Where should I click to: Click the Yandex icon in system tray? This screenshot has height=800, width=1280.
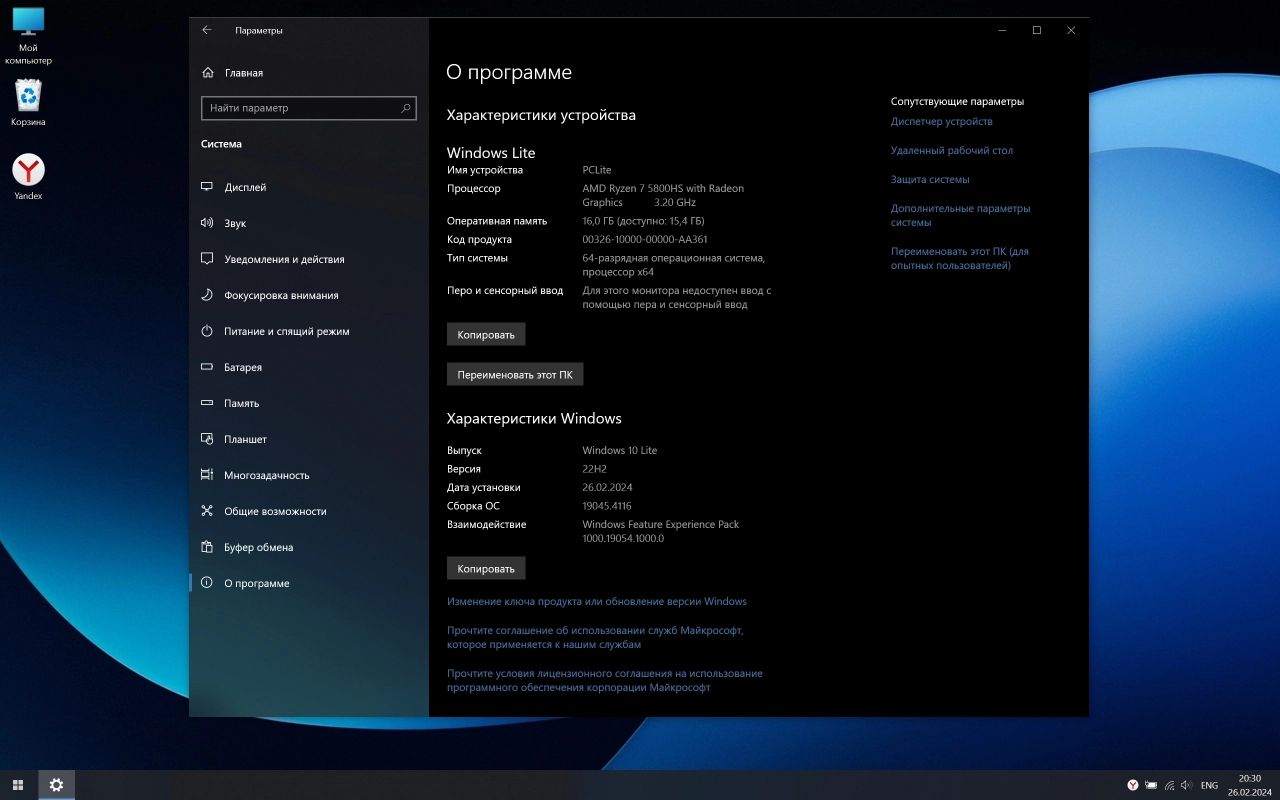click(1133, 785)
